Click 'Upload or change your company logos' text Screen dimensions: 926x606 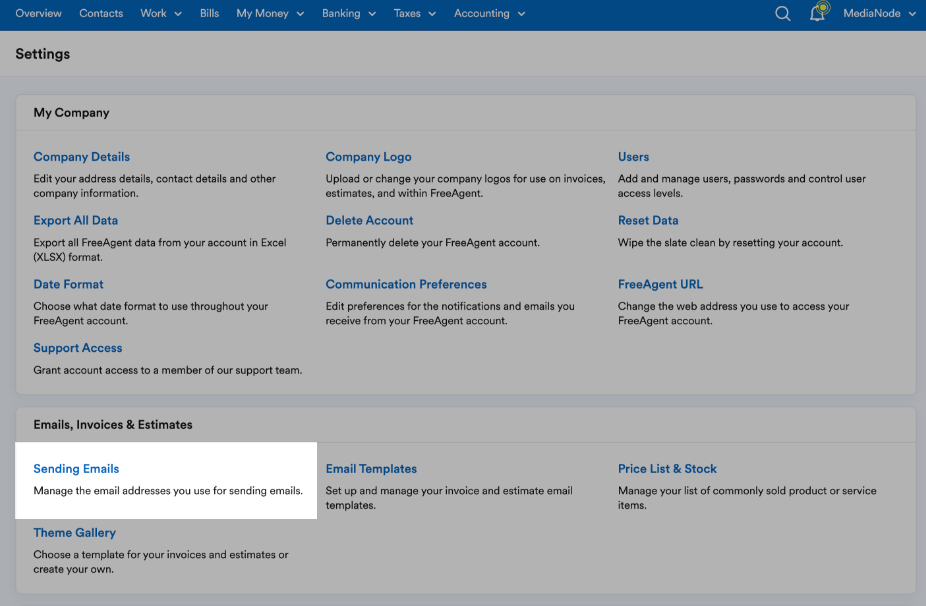(x=465, y=186)
